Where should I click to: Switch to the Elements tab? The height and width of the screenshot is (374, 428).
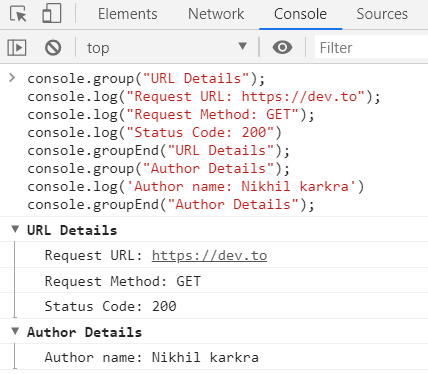[x=127, y=14]
